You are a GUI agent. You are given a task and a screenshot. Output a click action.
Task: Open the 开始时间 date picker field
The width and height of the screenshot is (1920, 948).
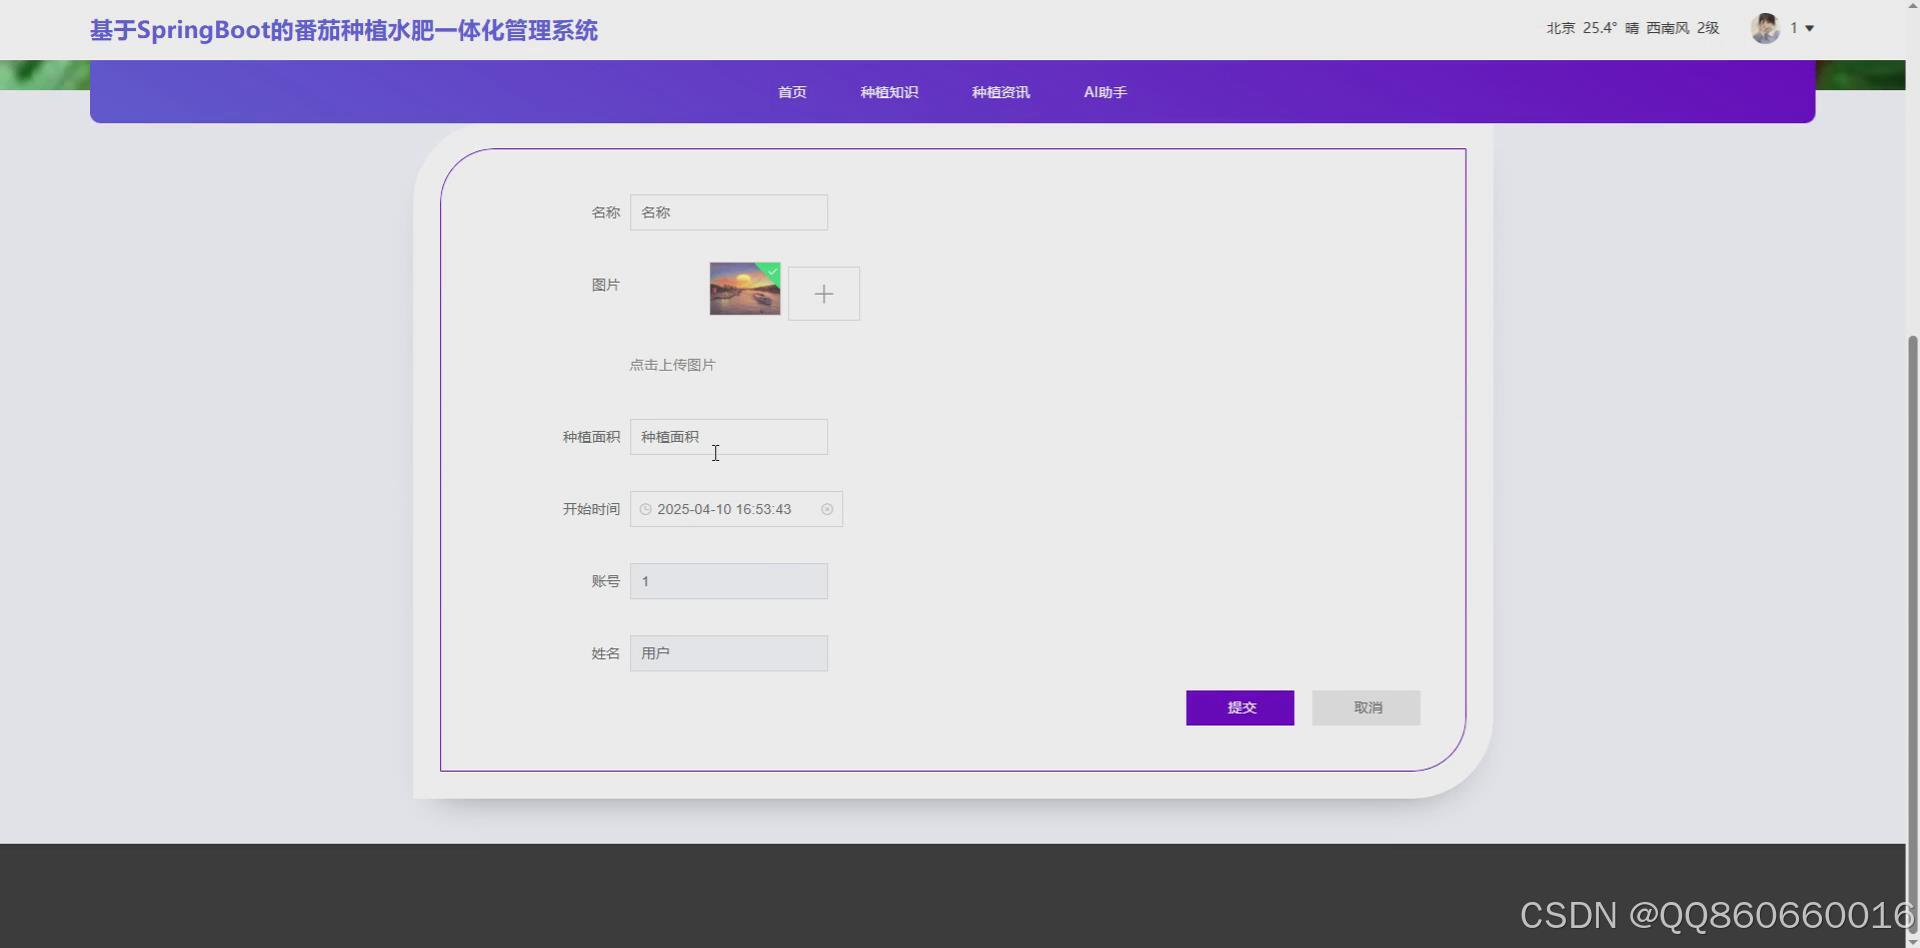(736, 509)
